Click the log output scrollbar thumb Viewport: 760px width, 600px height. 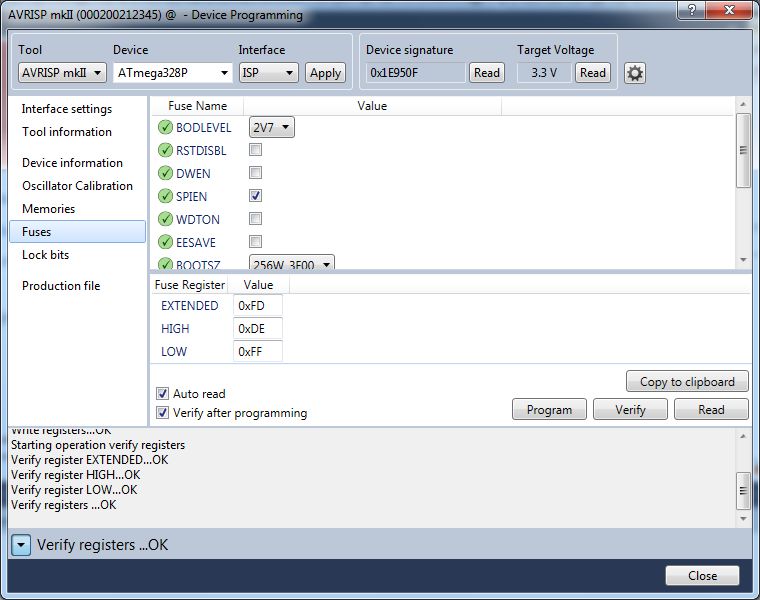[743, 490]
